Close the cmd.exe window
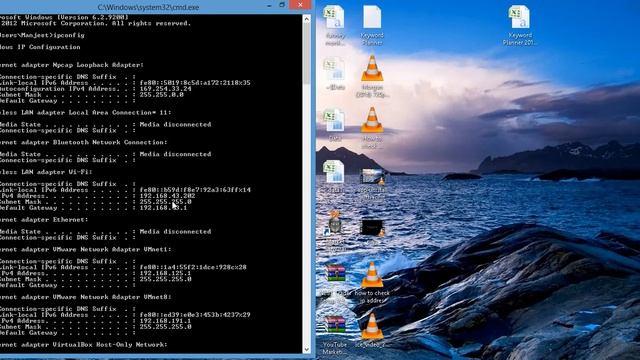Screen dimensions: 640x360 pos(300,5)
